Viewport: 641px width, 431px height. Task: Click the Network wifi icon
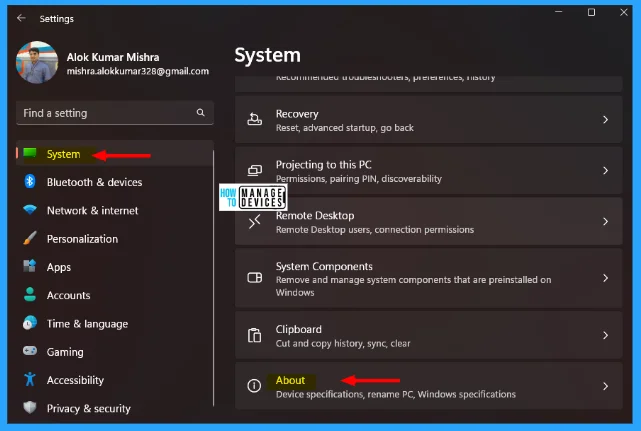click(30, 210)
